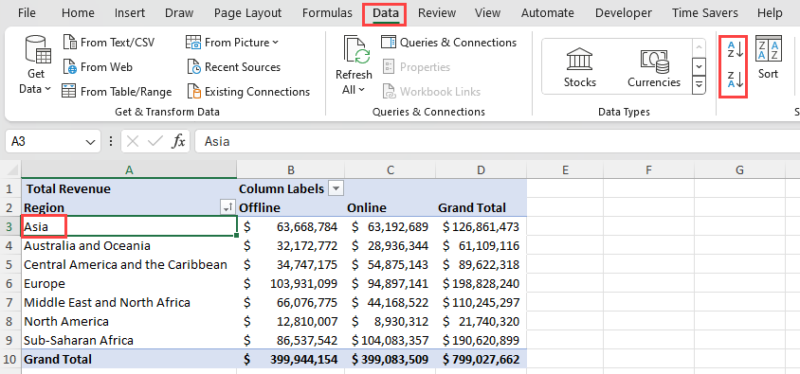800x374 pixels.
Task: Switch to the Insert tab
Action: coord(129,13)
